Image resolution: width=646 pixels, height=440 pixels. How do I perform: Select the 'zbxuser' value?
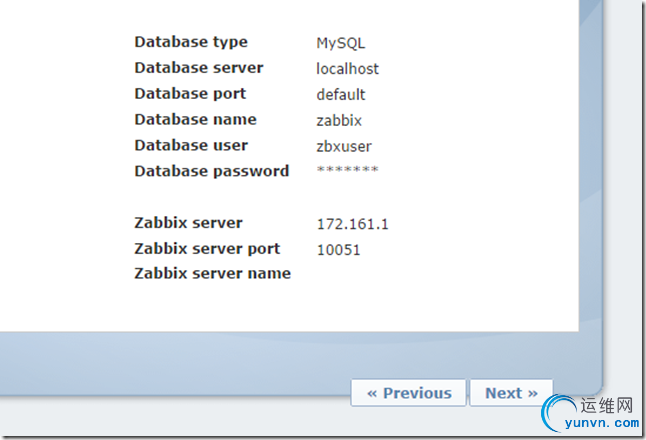pos(344,147)
